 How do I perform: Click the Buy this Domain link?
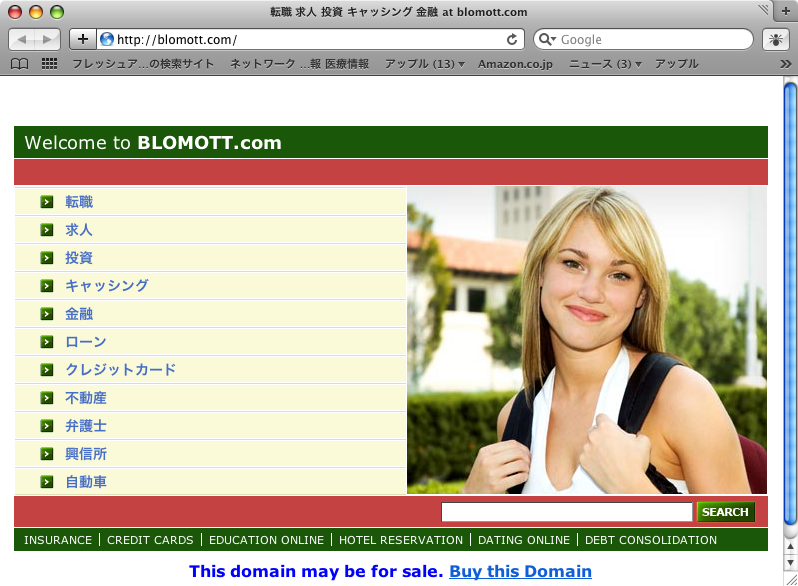tap(520, 572)
